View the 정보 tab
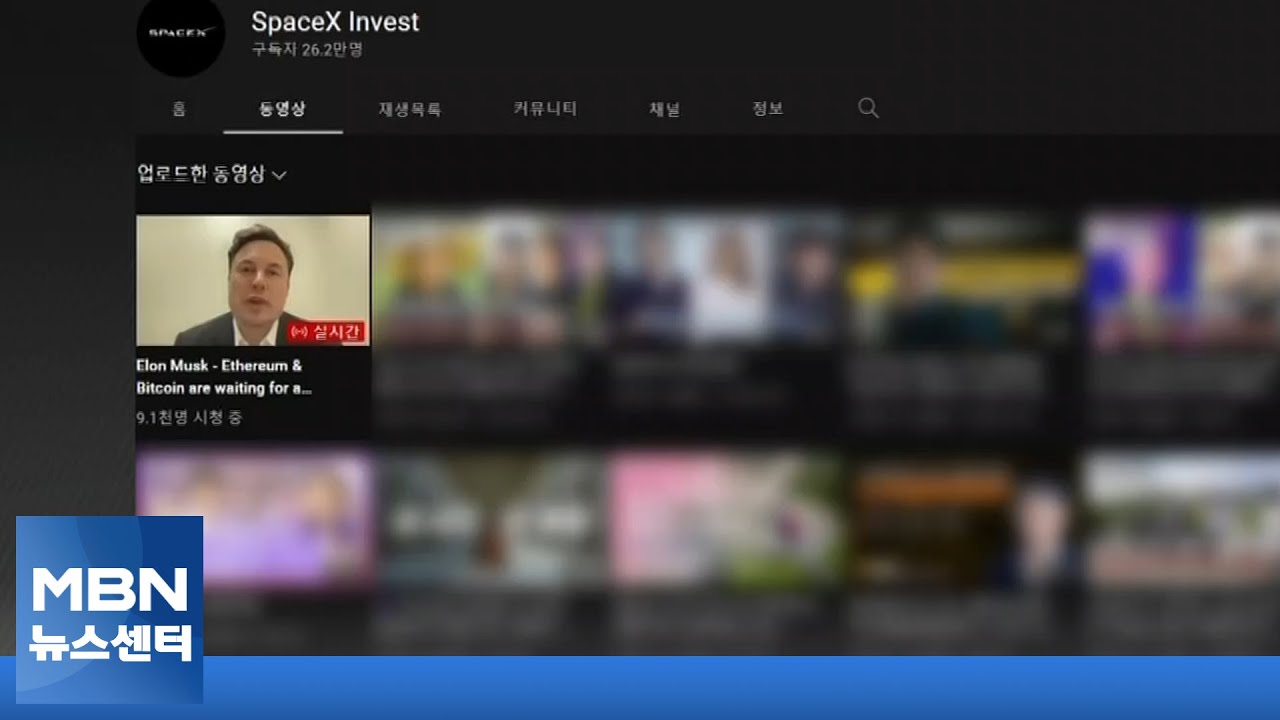 coord(768,109)
